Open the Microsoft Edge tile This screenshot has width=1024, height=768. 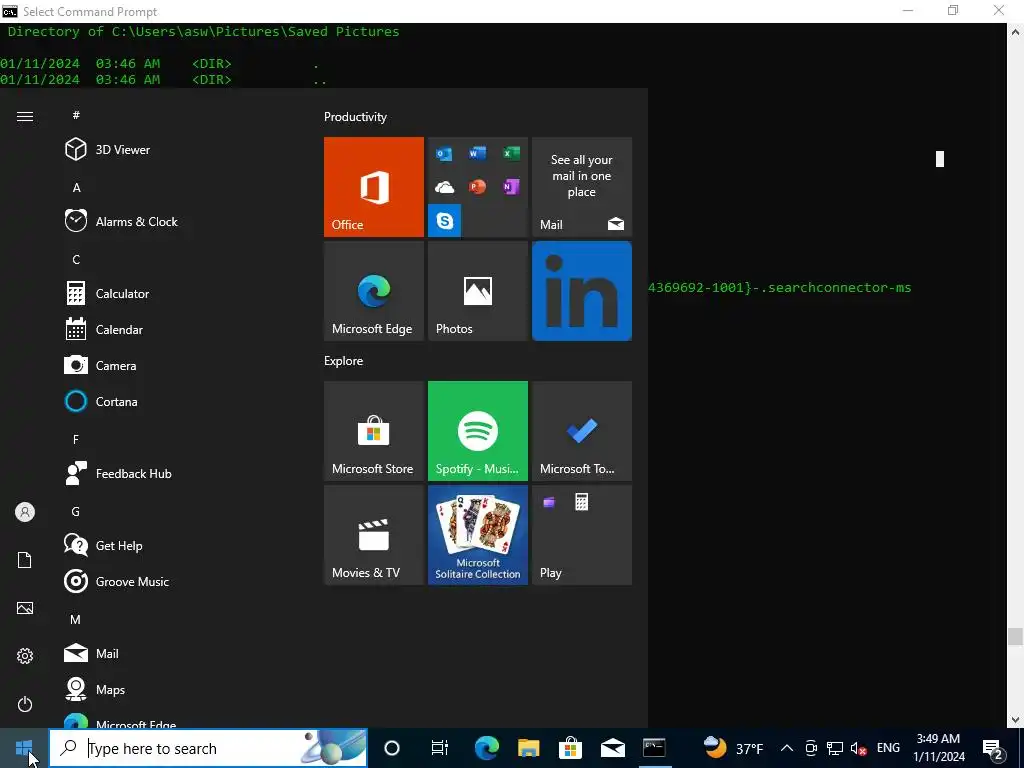coord(374,291)
